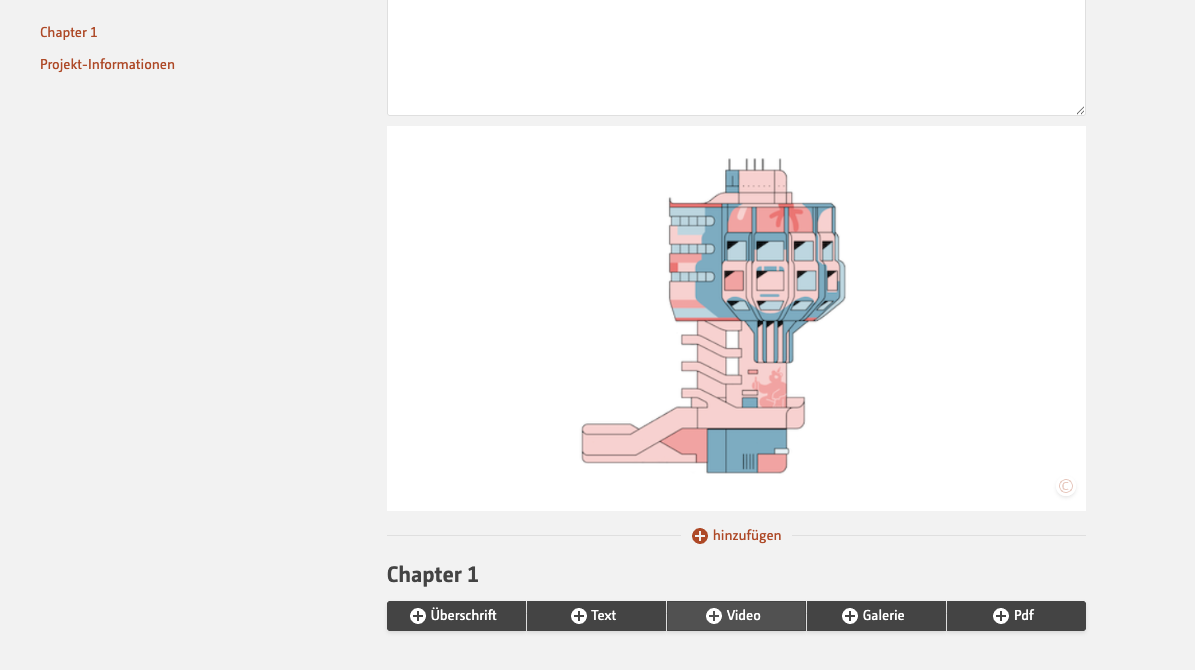Add an Überschrift block
Image resolution: width=1195 pixels, height=670 pixels.
coord(457,616)
